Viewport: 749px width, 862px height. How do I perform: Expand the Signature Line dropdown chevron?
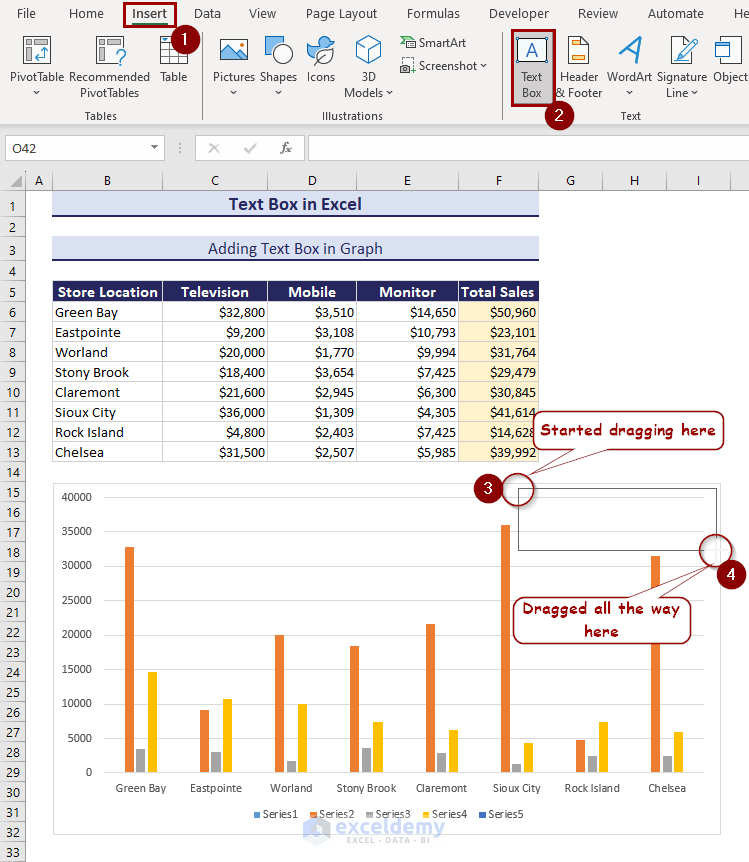695,92
